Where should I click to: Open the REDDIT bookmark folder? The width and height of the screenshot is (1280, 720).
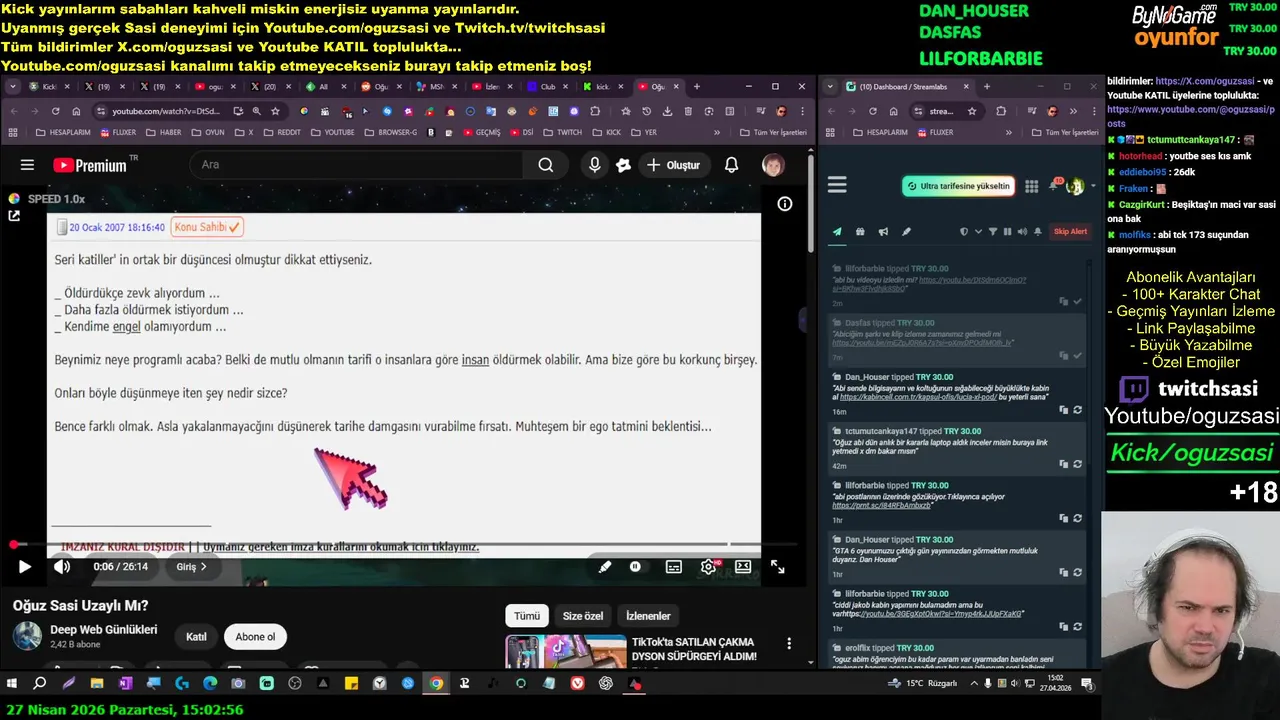click(281, 132)
